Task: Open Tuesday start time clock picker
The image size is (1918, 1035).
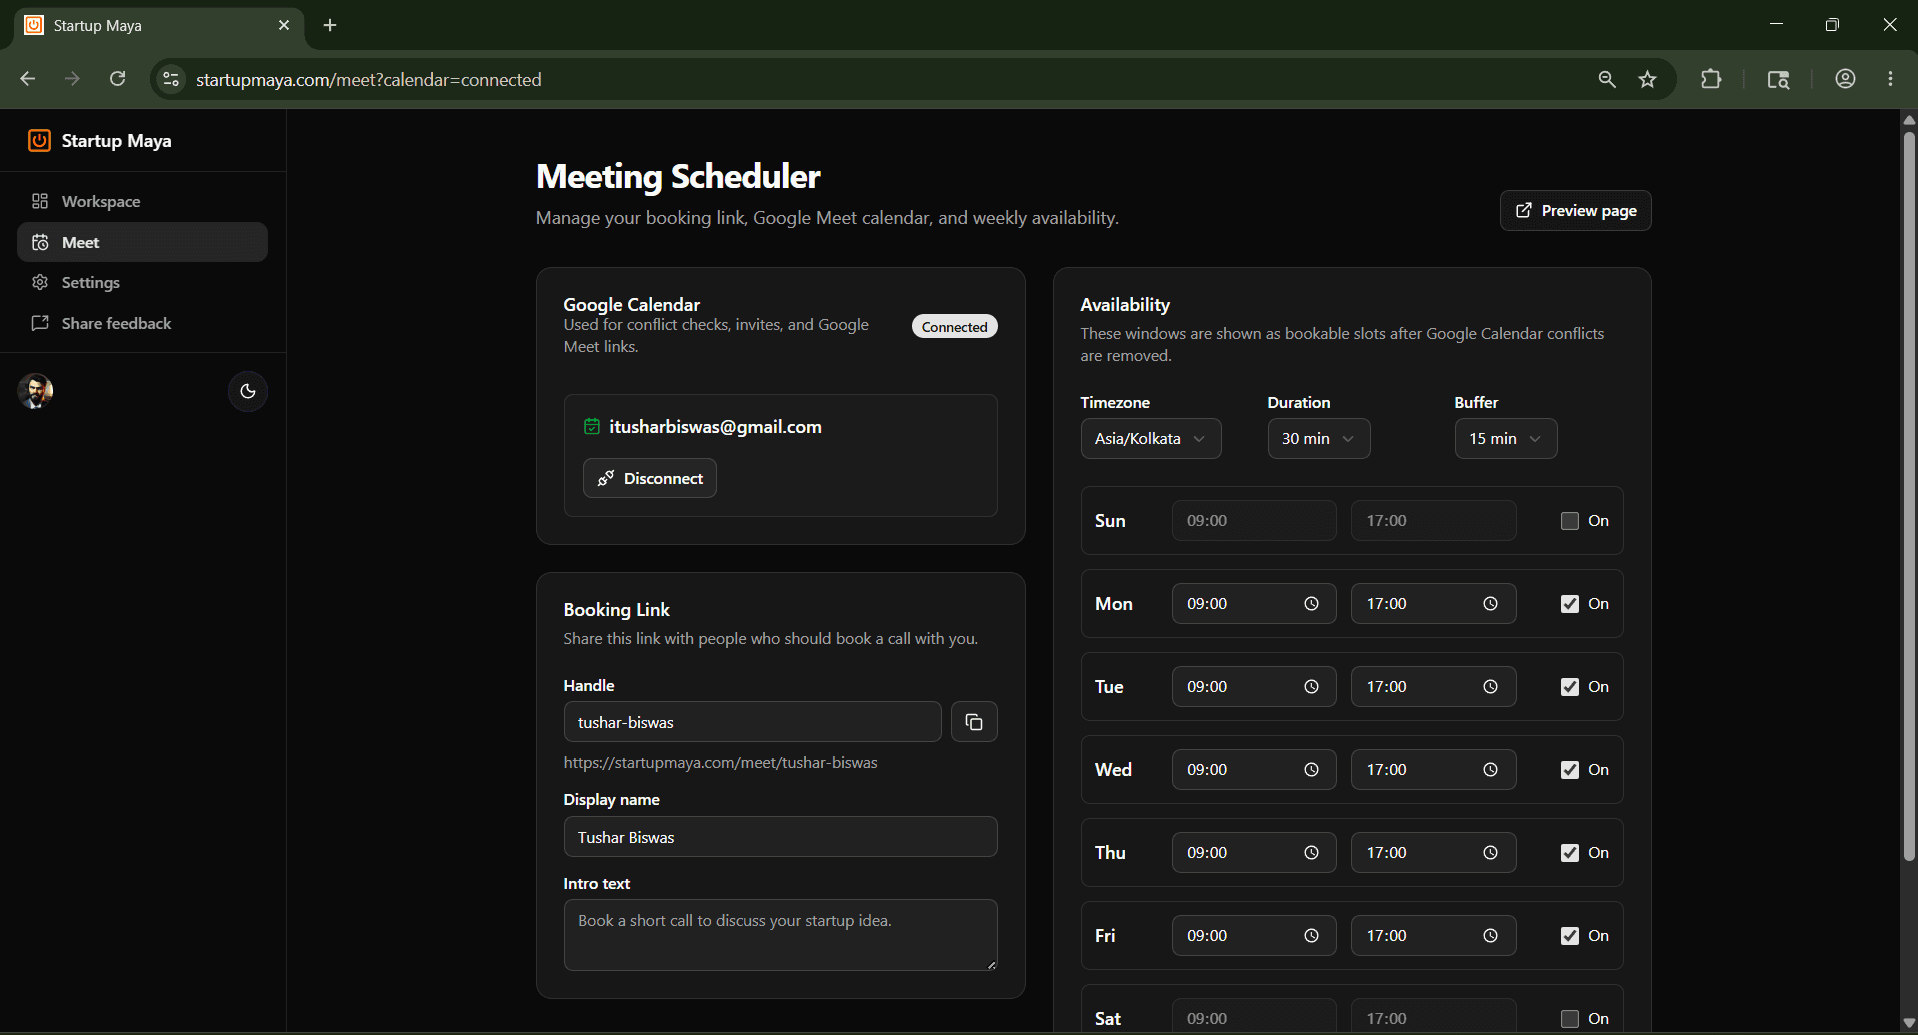Action: 1311,687
